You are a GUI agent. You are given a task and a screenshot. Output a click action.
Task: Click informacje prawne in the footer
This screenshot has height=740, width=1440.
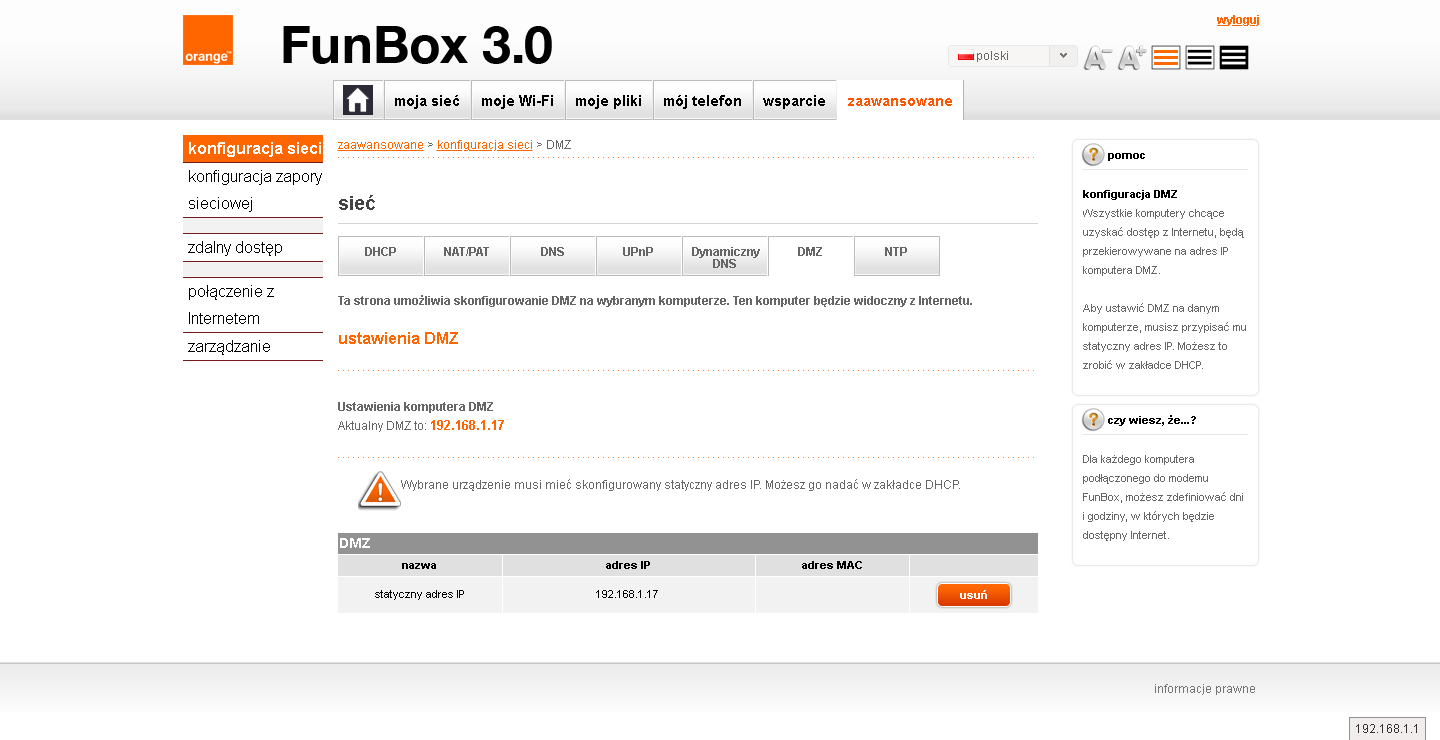[1204, 689]
